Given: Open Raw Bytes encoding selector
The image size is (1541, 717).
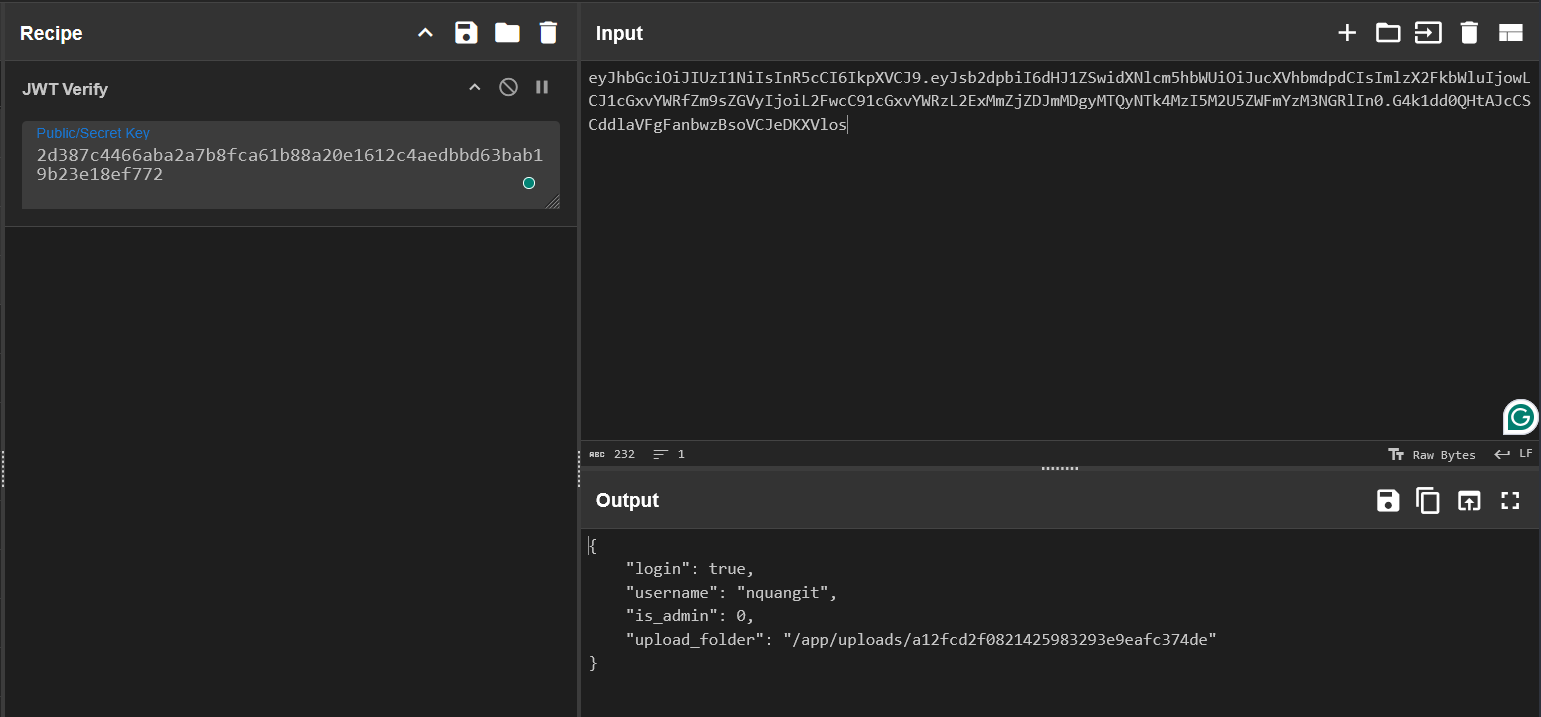Looking at the screenshot, I should (1432, 454).
